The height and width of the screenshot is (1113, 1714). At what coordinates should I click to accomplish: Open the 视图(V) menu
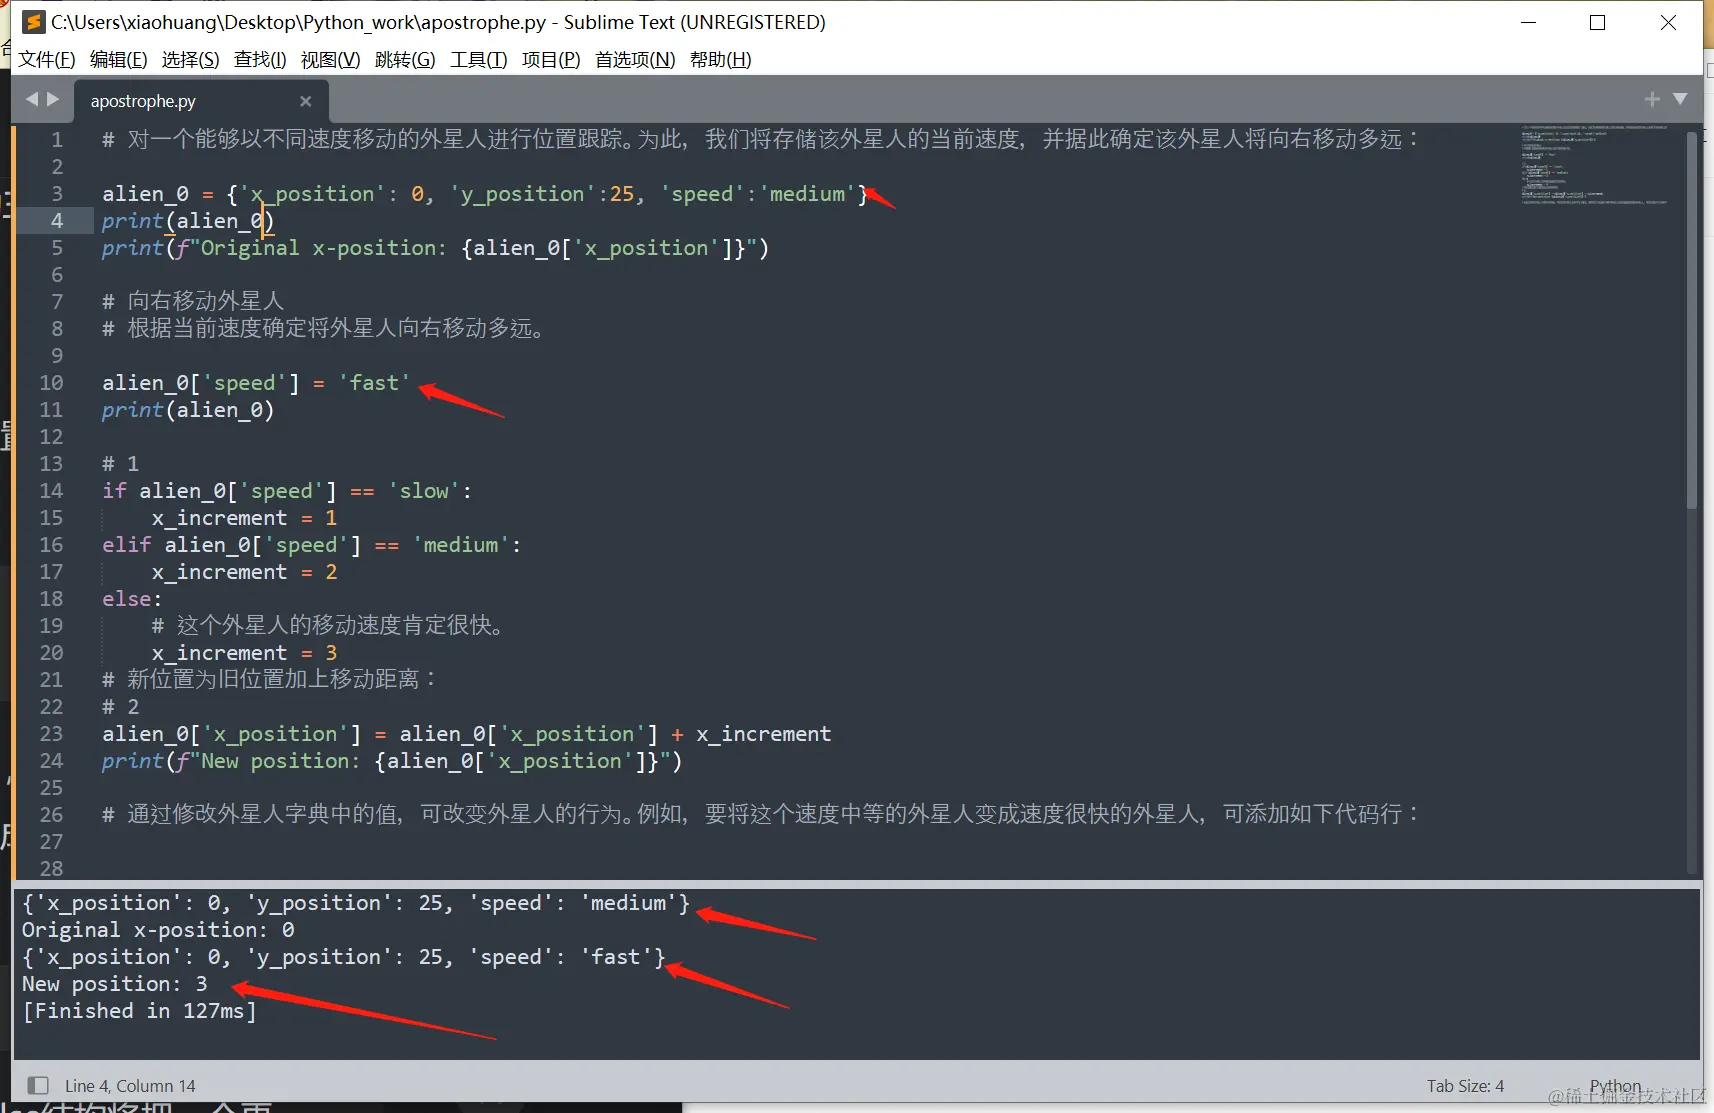click(330, 60)
